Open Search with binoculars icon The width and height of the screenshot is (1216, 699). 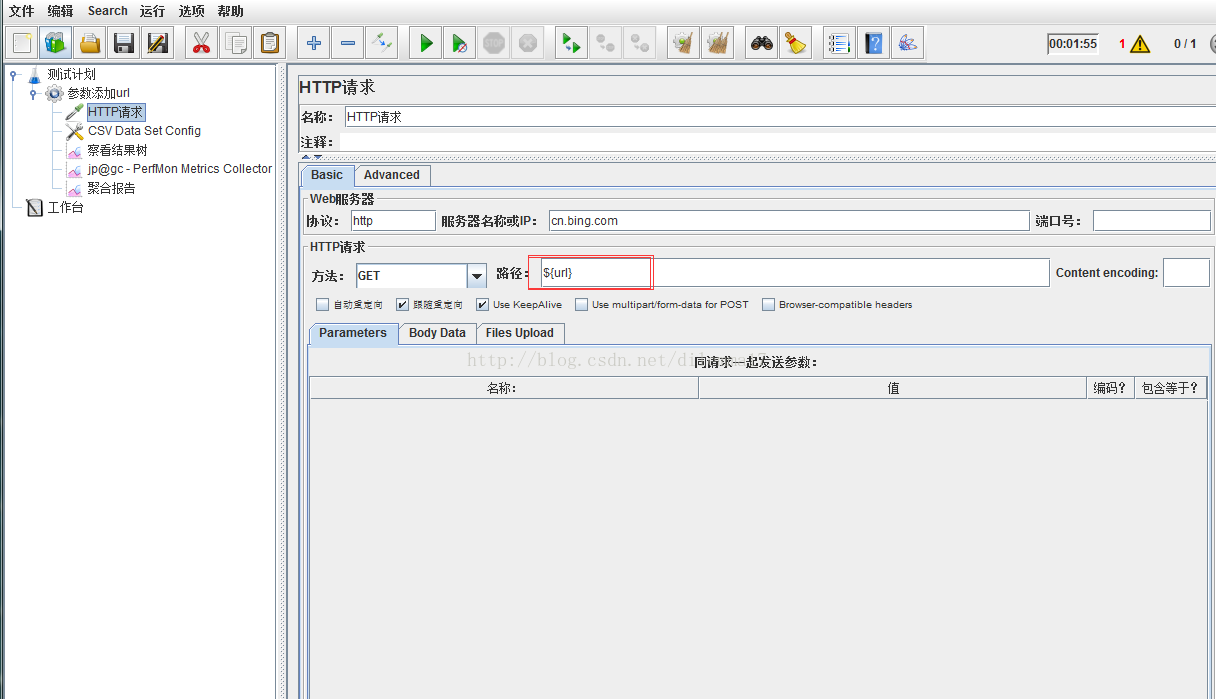tap(762, 43)
